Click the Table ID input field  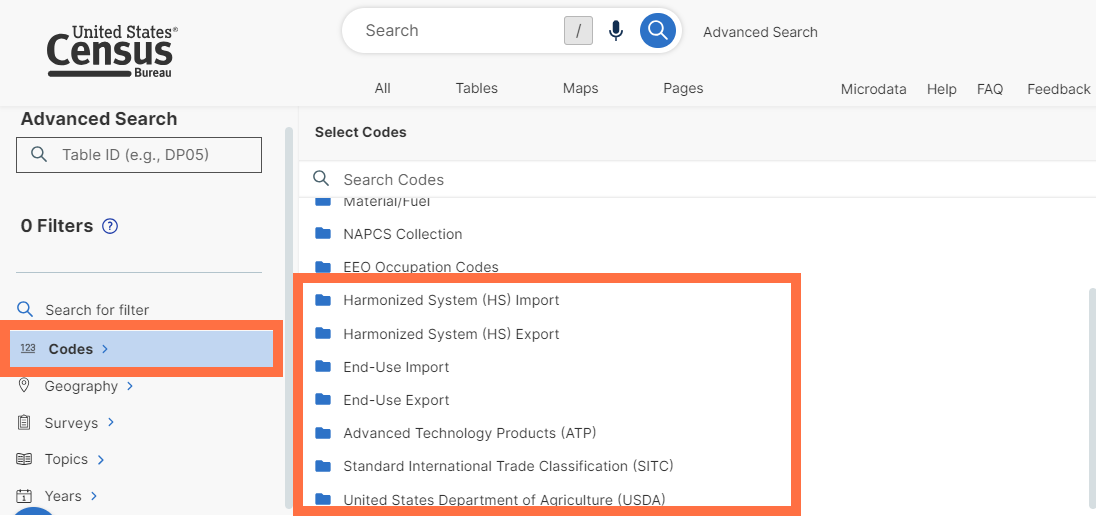pos(139,154)
